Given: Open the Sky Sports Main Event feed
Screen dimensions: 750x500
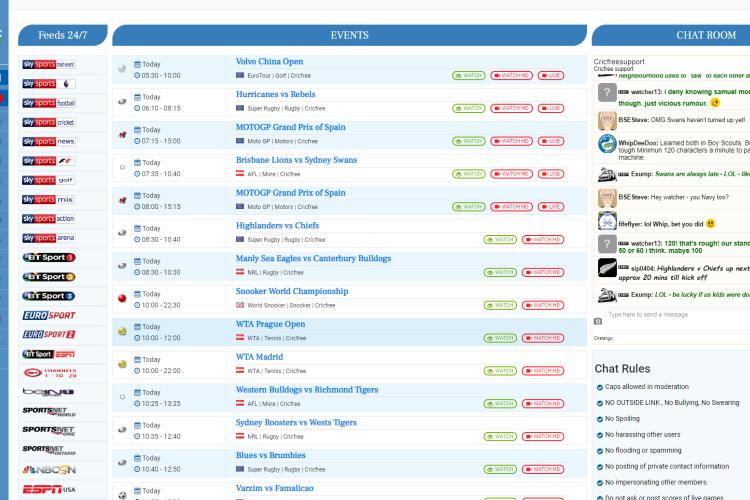Looking at the screenshot, I should pyautogui.click(x=49, y=64).
